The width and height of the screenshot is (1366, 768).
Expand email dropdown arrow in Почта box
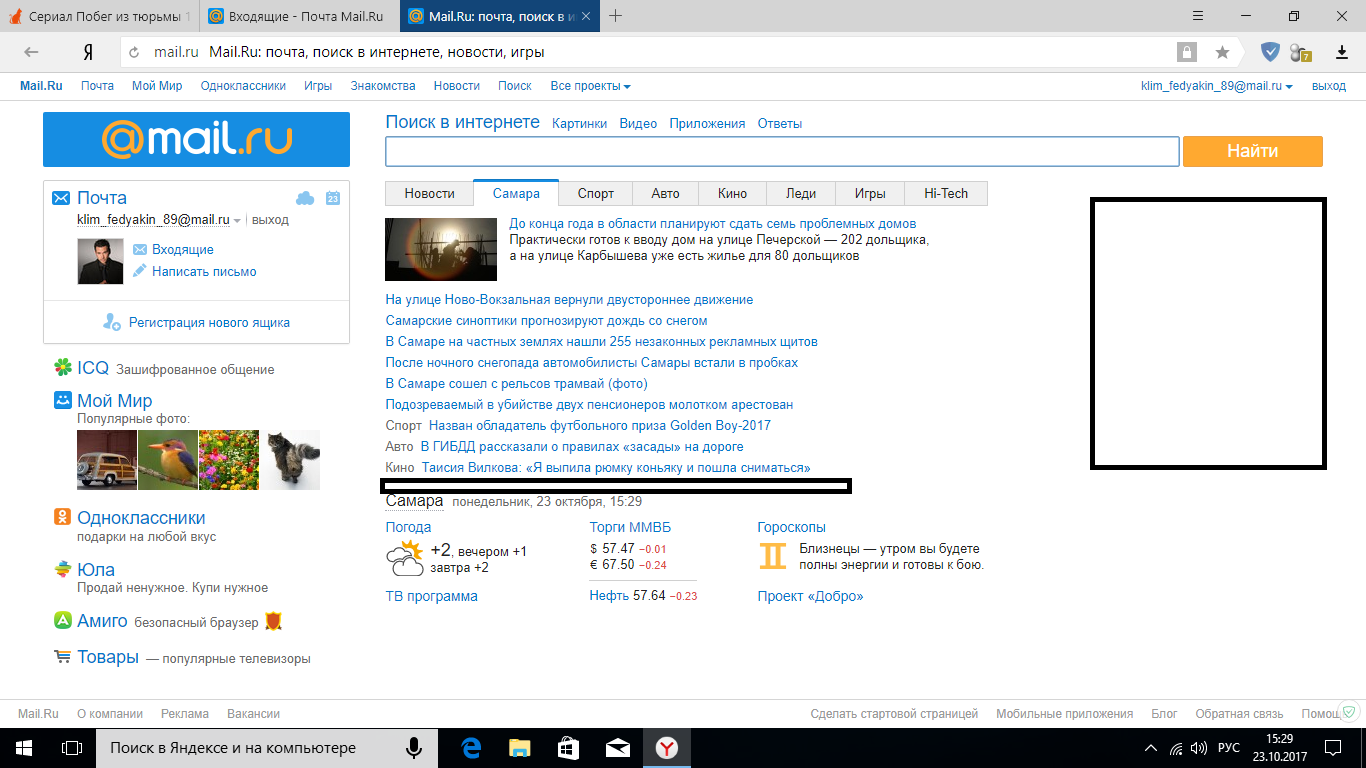(238, 221)
